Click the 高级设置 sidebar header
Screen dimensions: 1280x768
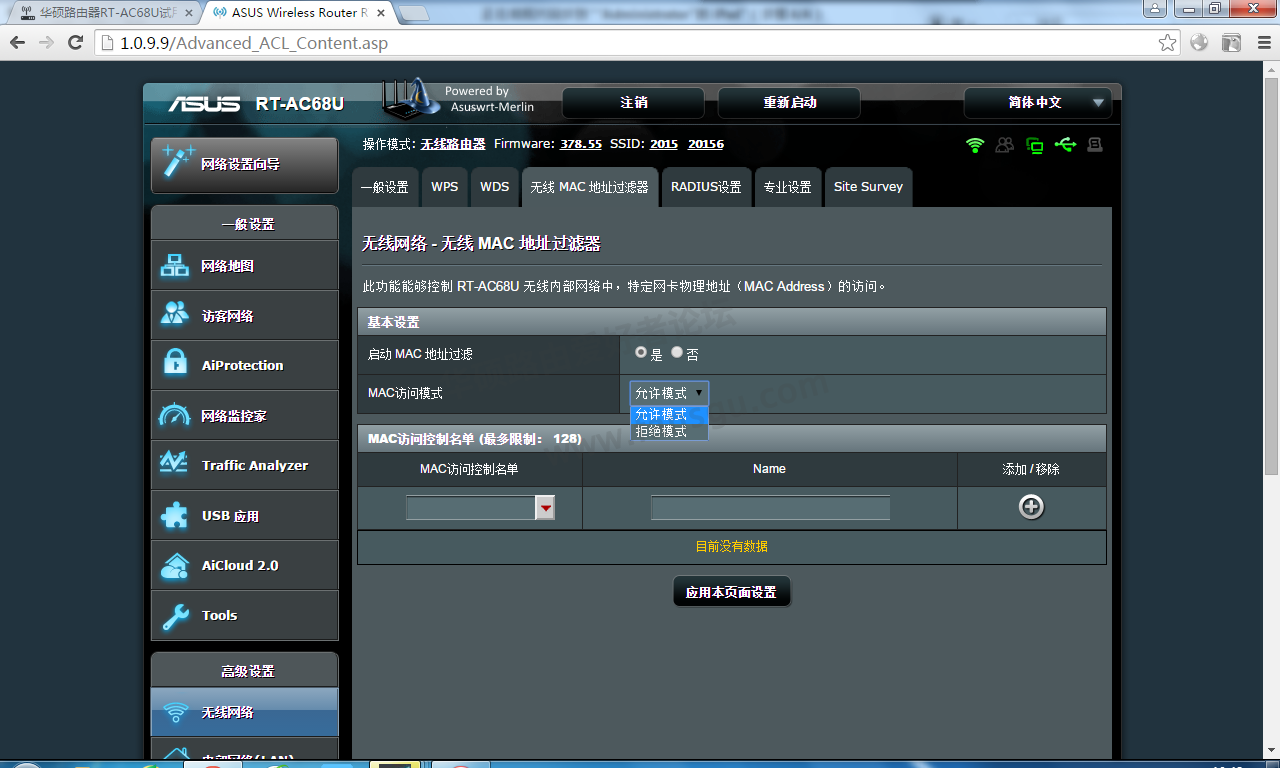[x=244, y=671]
